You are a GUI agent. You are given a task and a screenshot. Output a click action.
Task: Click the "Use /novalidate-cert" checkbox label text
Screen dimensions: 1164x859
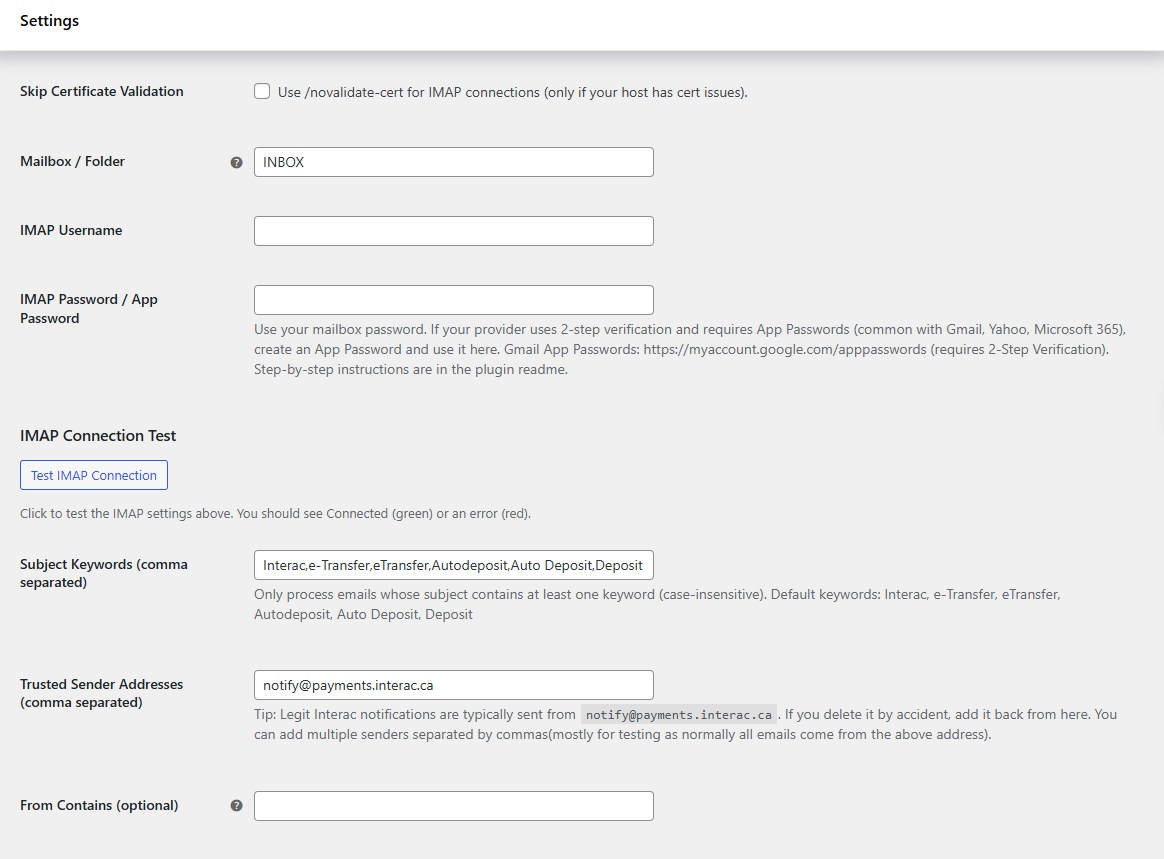point(512,92)
